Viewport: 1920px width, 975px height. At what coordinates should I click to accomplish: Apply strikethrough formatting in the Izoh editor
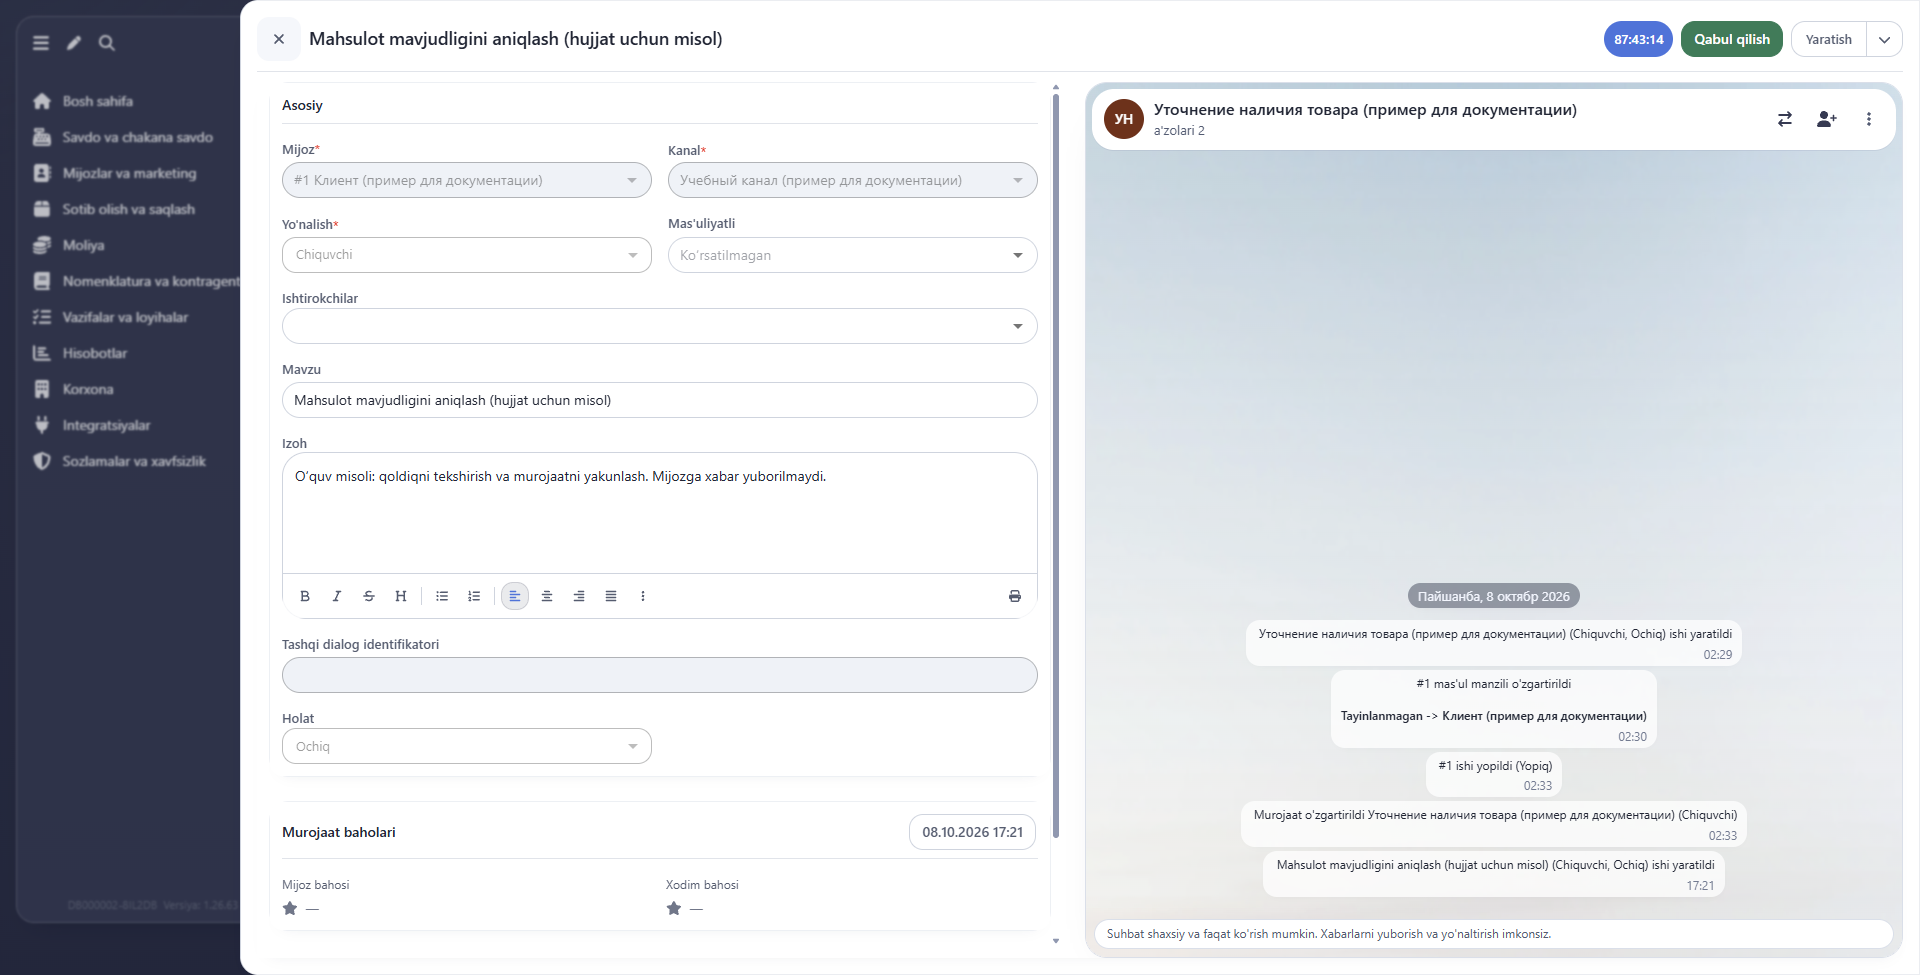369,596
